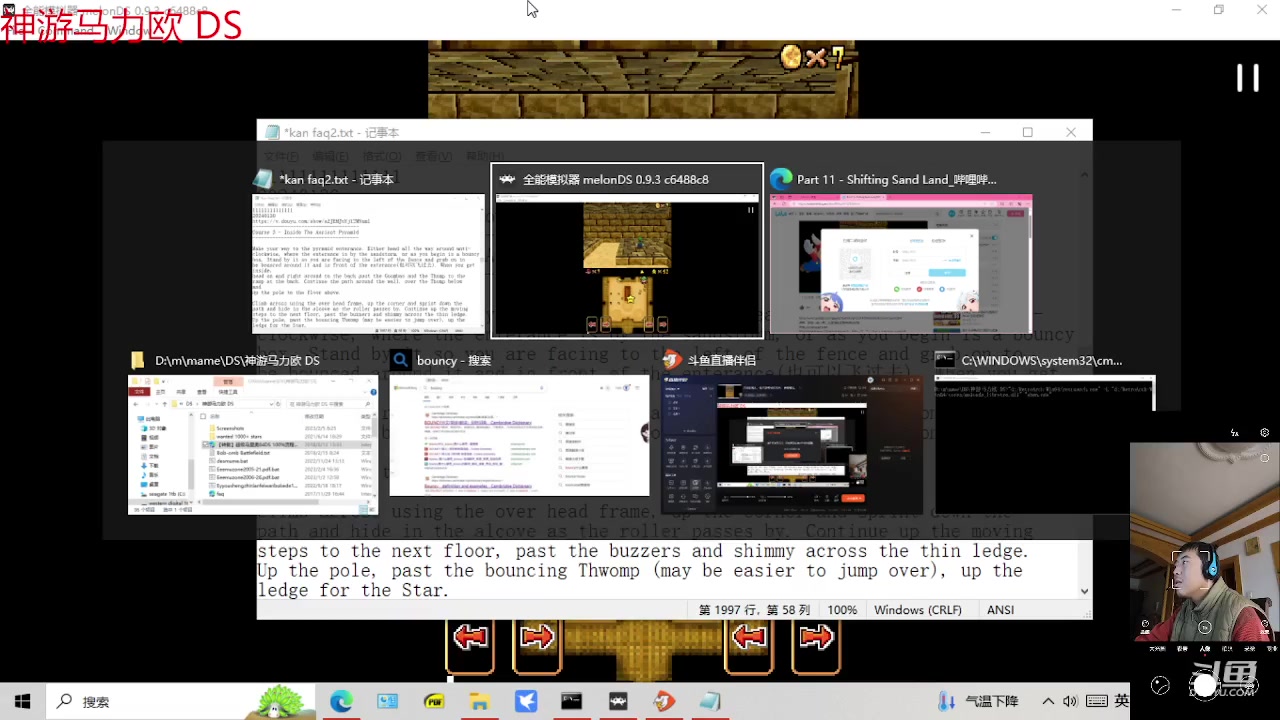This screenshot has height=720, width=1280.
Task: Toggle the 英 input method indicator
Action: [1121, 701]
